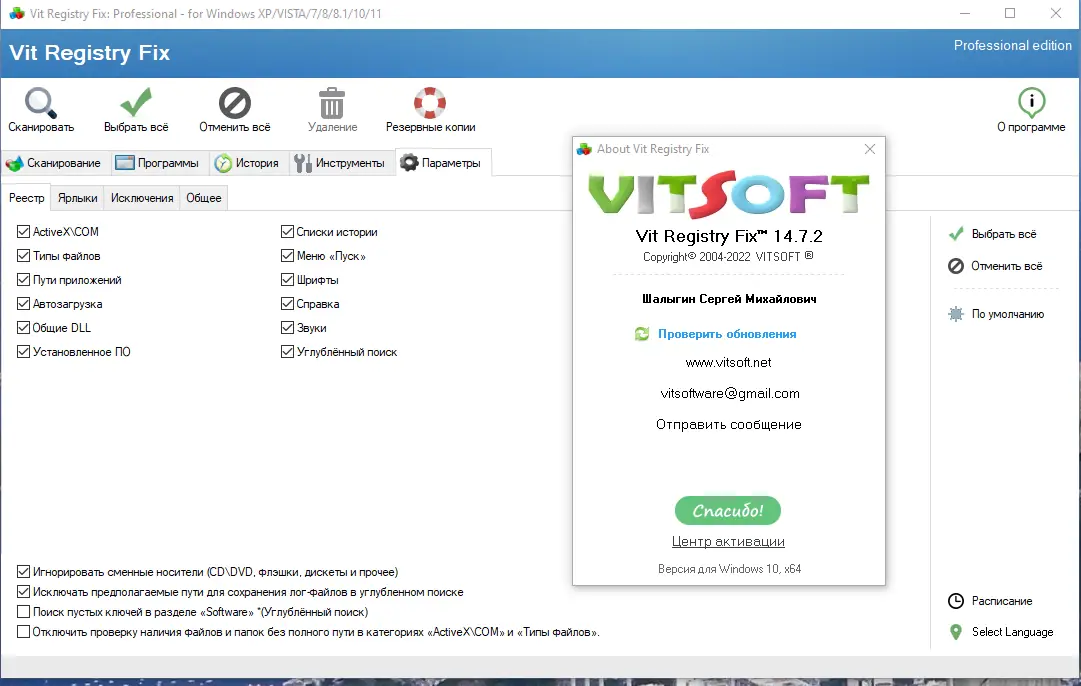The height and width of the screenshot is (686, 1081).
Task: Click the vitsoftware@gmail.com email link
Action: click(x=729, y=394)
